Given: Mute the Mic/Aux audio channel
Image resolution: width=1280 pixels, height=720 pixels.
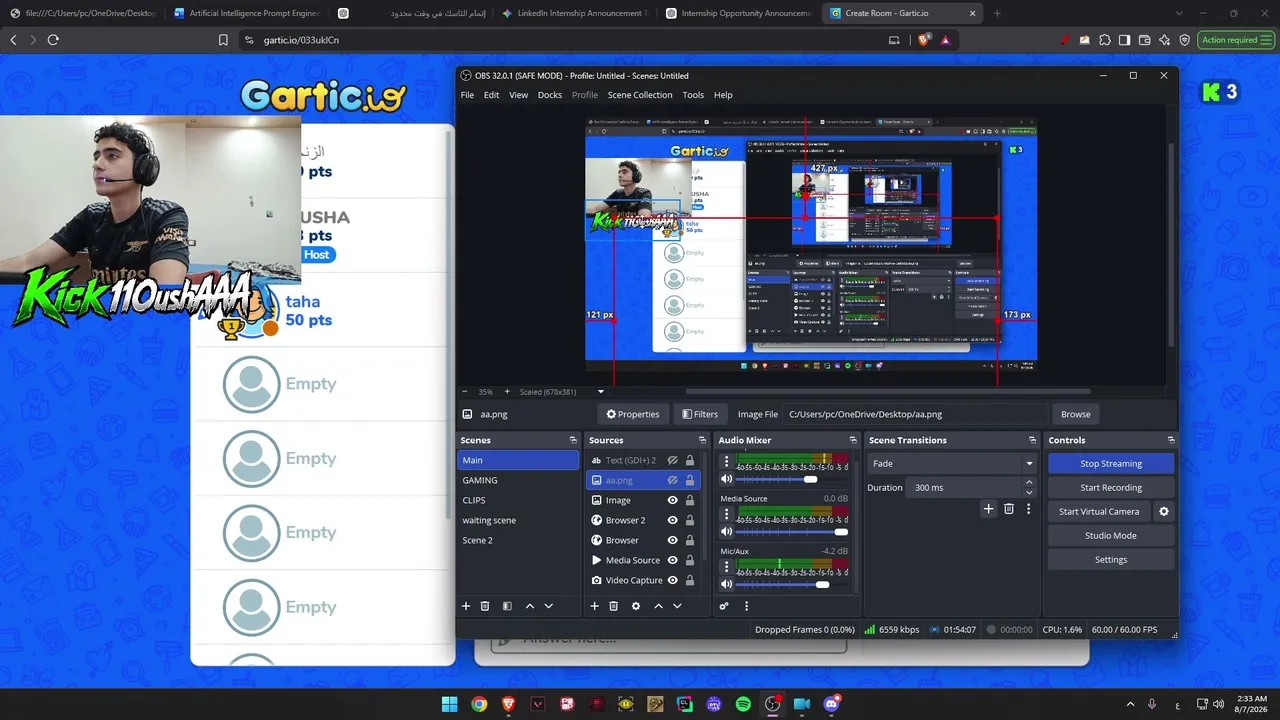Looking at the screenshot, I should coord(727,584).
